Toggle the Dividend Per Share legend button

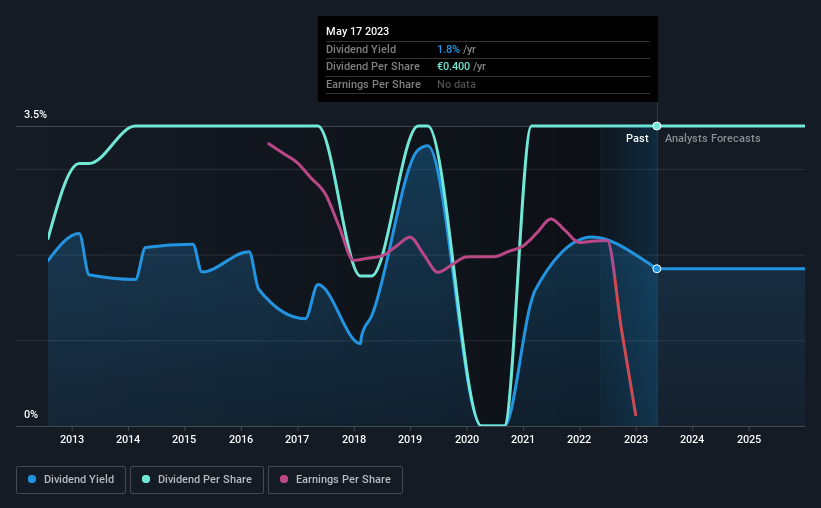[197, 479]
